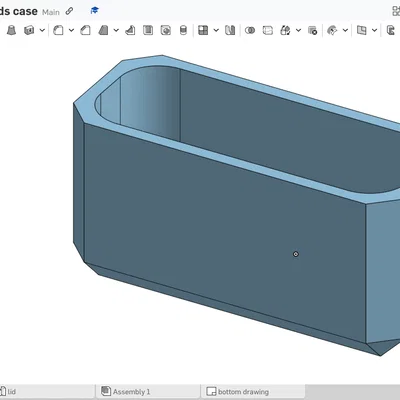
Task: Select the Mirror tool
Action: point(230,30)
